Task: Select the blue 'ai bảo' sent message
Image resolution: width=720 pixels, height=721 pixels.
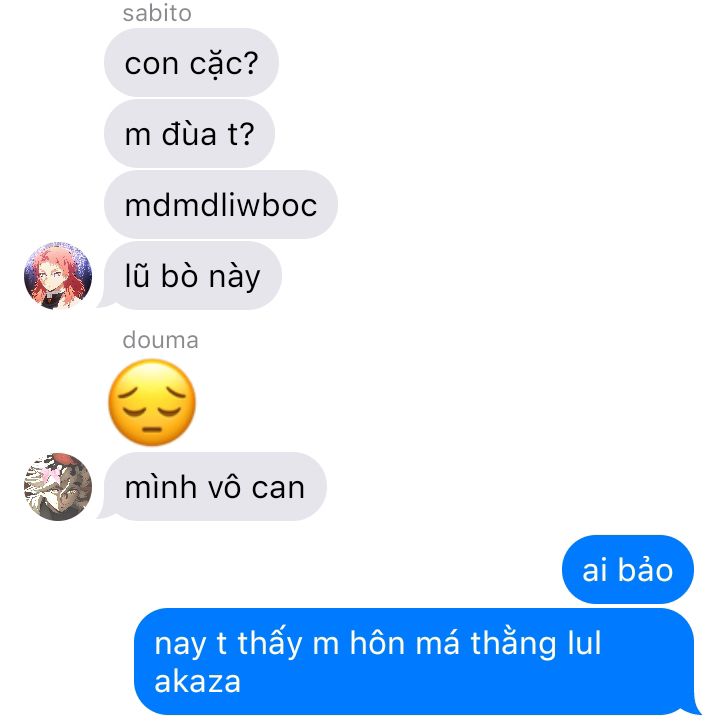Action: (628, 569)
